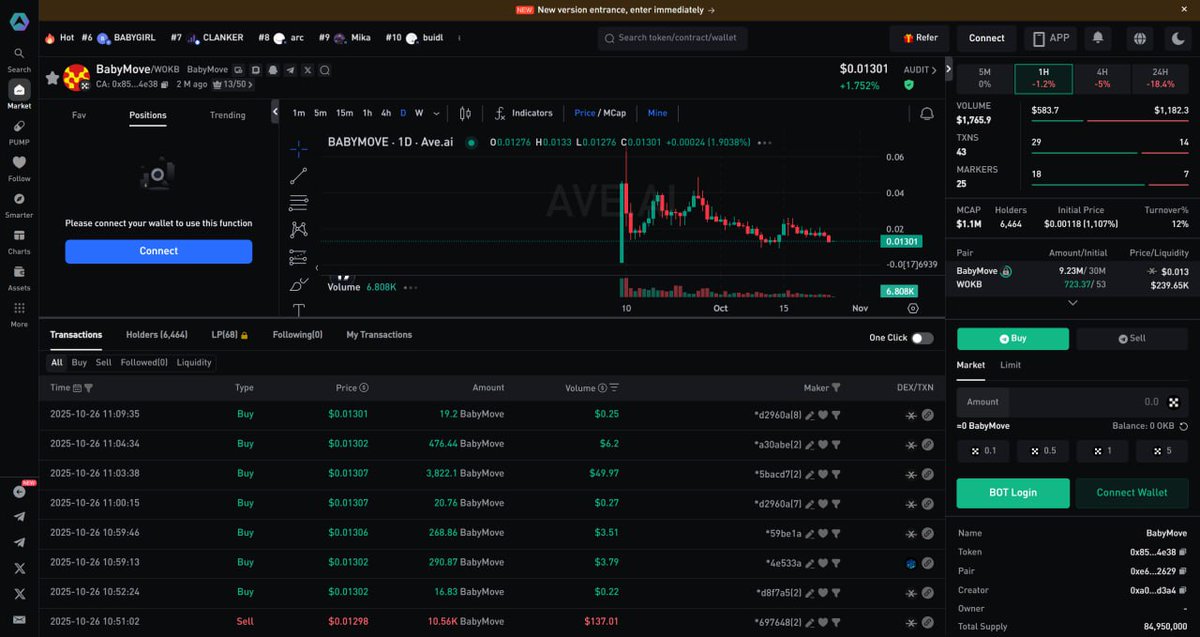The image size is (1200, 637).
Task: Switch chart to MCap view
Action: [614, 113]
